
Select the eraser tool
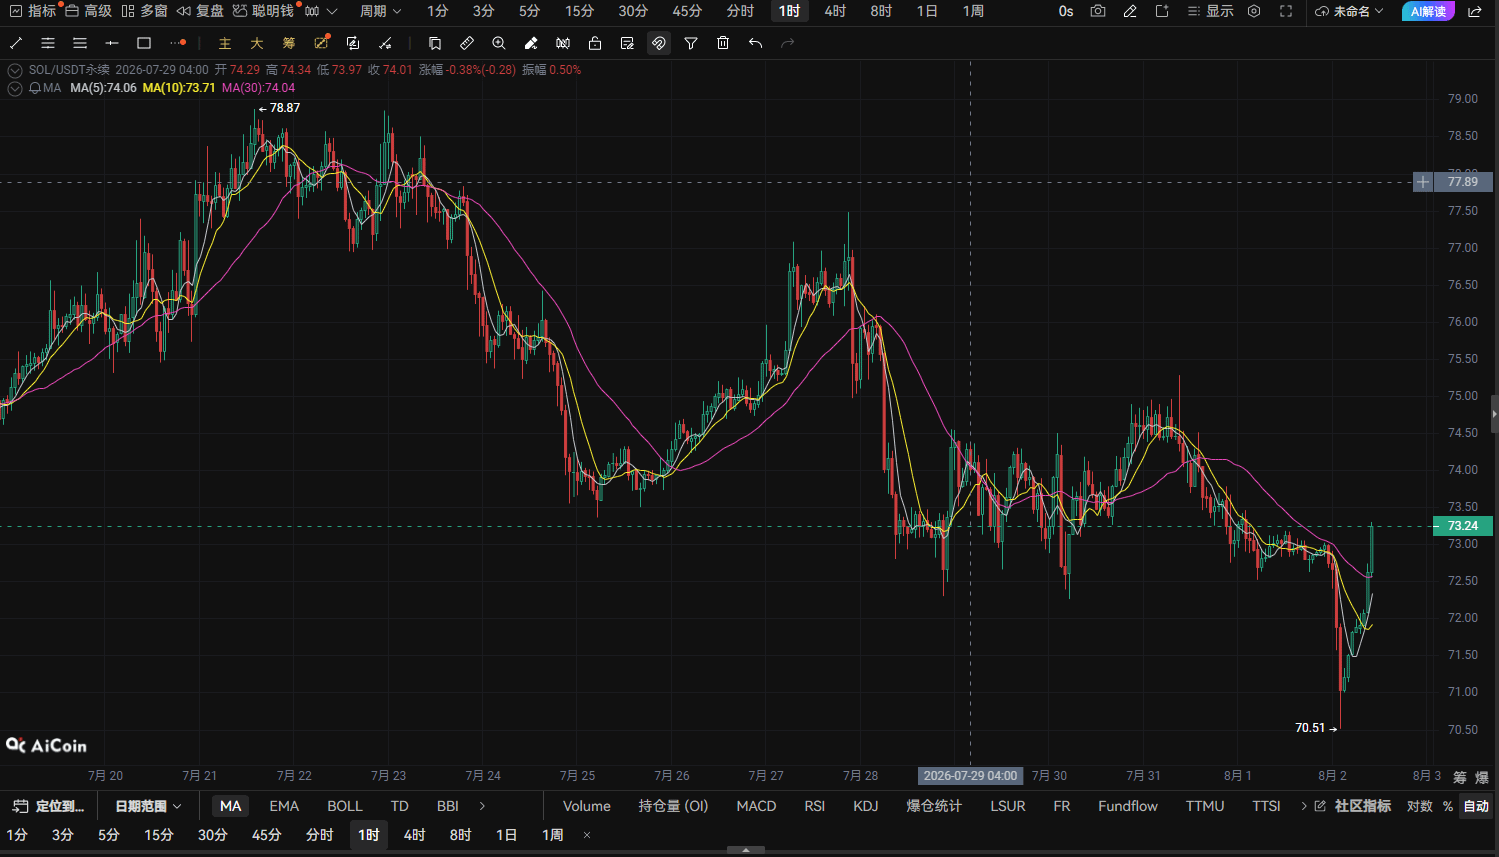click(x=531, y=43)
